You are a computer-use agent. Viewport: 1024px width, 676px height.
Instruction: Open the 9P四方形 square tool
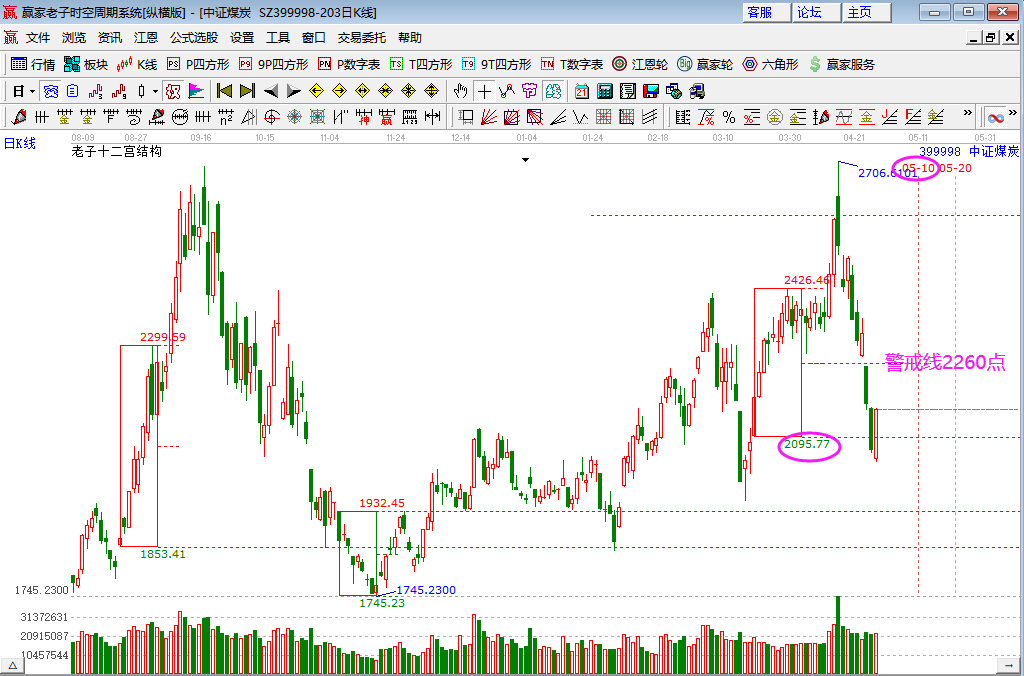(x=273, y=64)
